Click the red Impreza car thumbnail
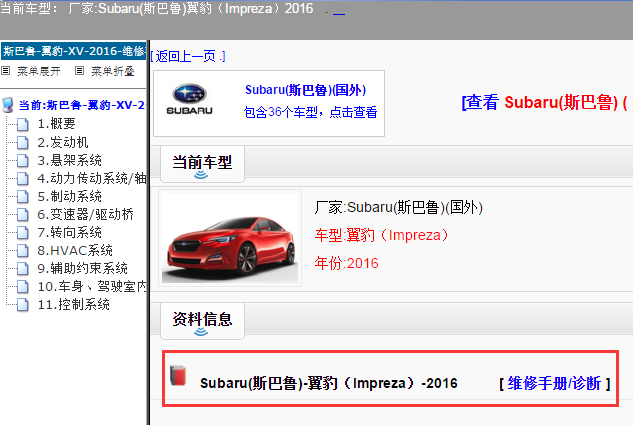 click(x=230, y=238)
